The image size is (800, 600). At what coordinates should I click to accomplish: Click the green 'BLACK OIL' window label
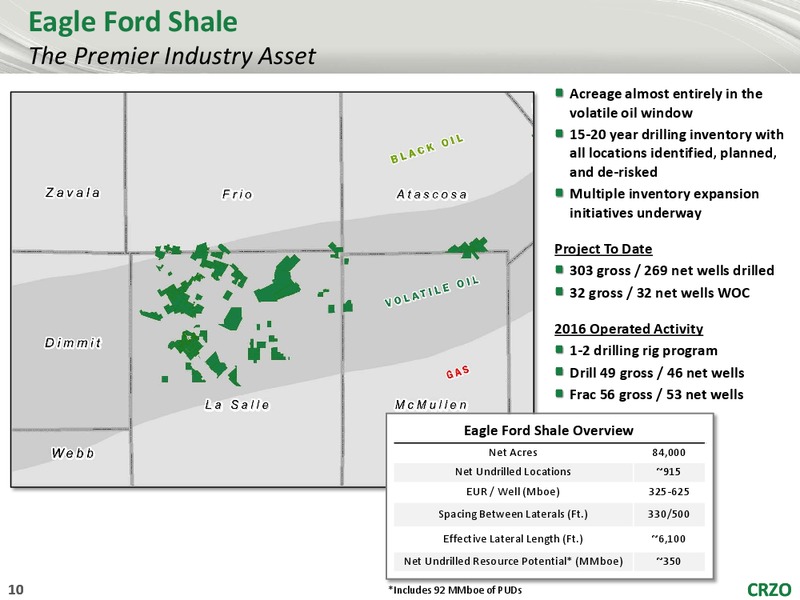(427, 149)
